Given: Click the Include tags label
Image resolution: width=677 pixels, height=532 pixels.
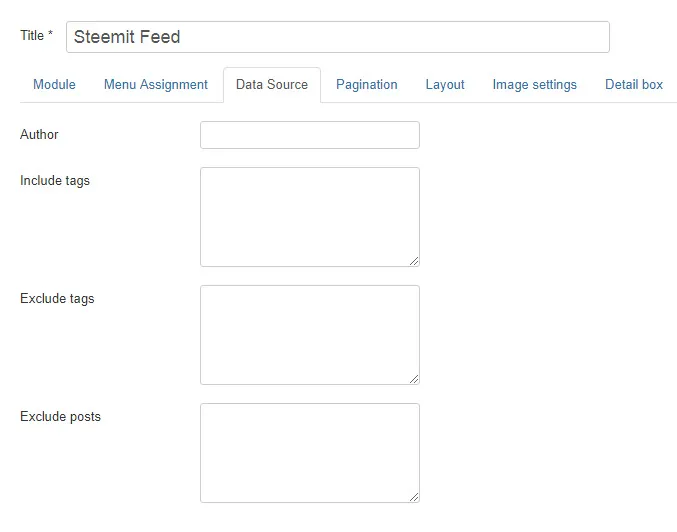Looking at the screenshot, I should coord(55,180).
